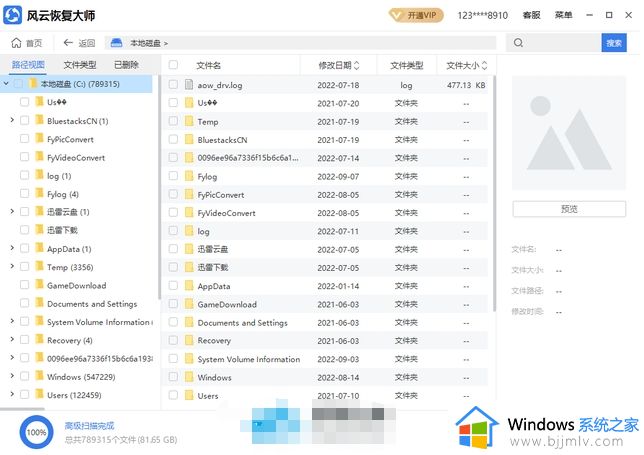This screenshot has height=455, width=644.
Task: Click the GameDownload folder icon in file list
Action: click(x=189, y=304)
